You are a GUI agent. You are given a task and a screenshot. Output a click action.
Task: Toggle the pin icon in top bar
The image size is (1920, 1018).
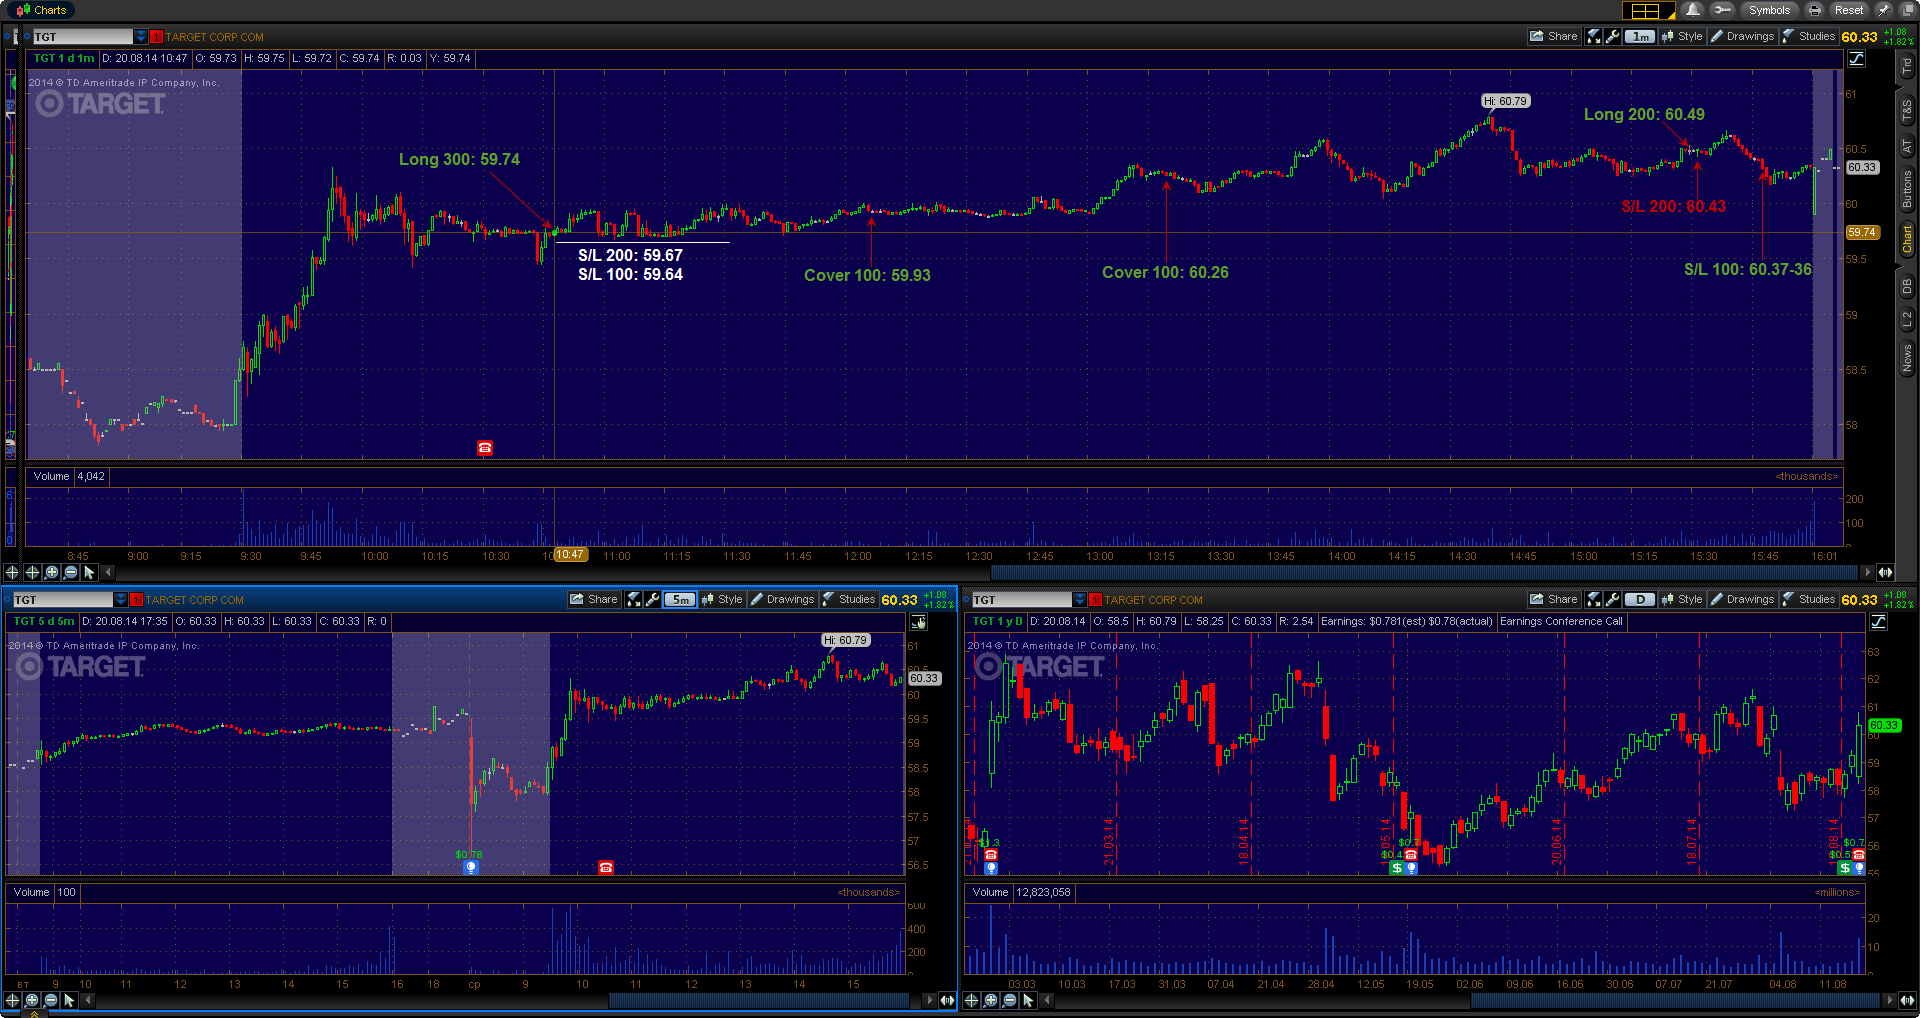pos(1883,10)
